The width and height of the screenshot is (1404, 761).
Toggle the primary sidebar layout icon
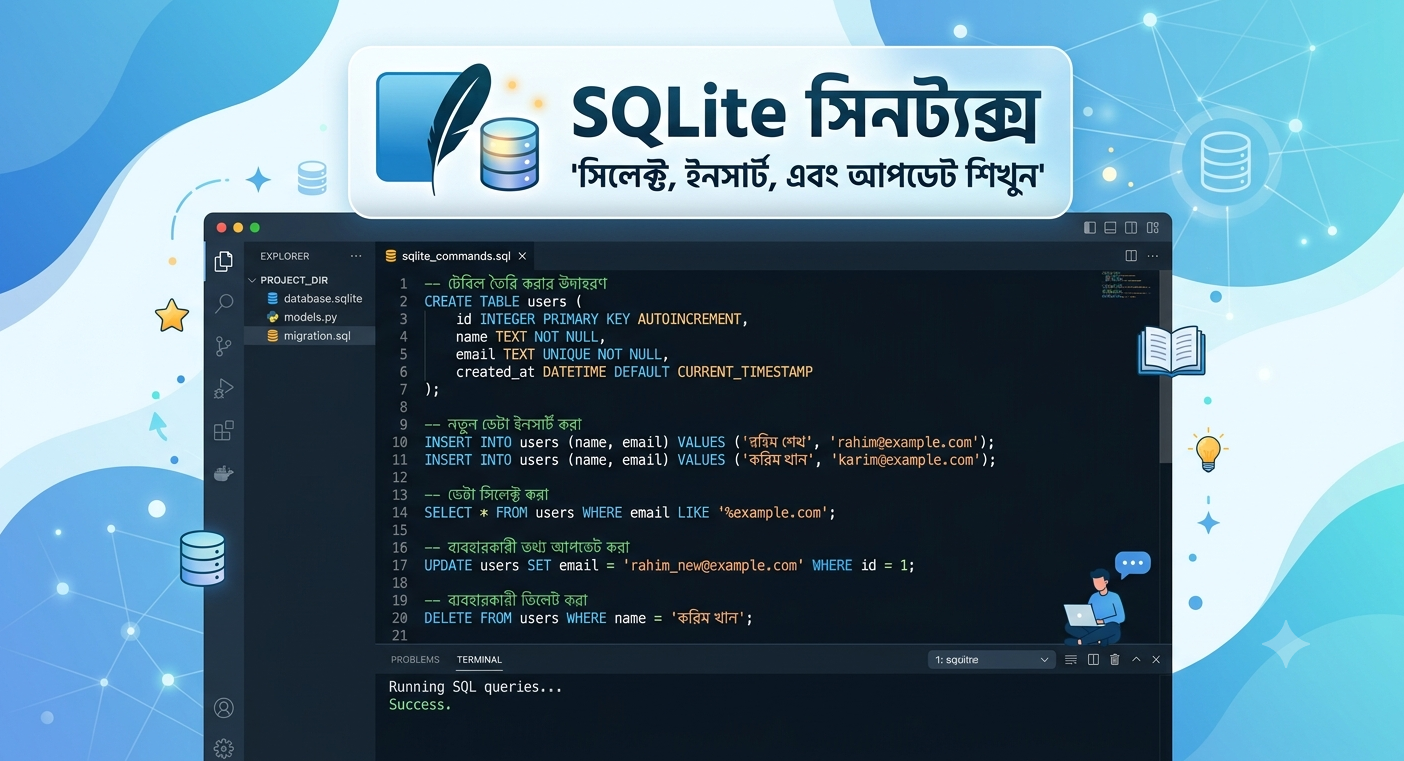point(1090,228)
